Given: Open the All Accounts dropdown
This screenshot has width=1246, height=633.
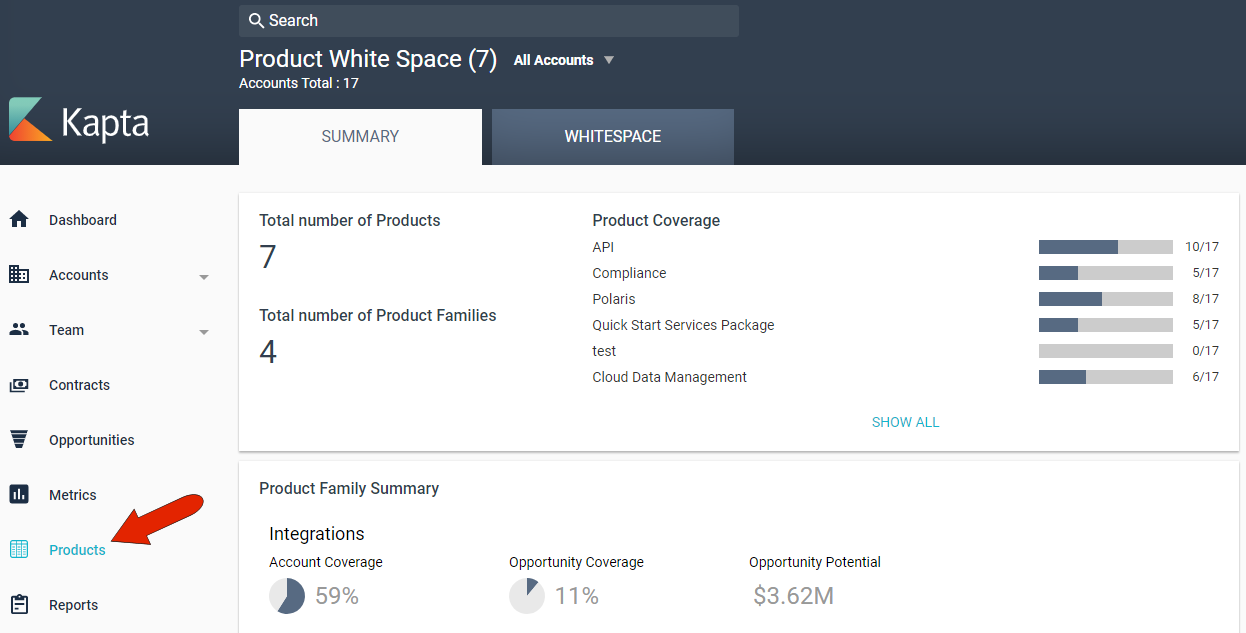Looking at the screenshot, I should pyautogui.click(x=564, y=60).
